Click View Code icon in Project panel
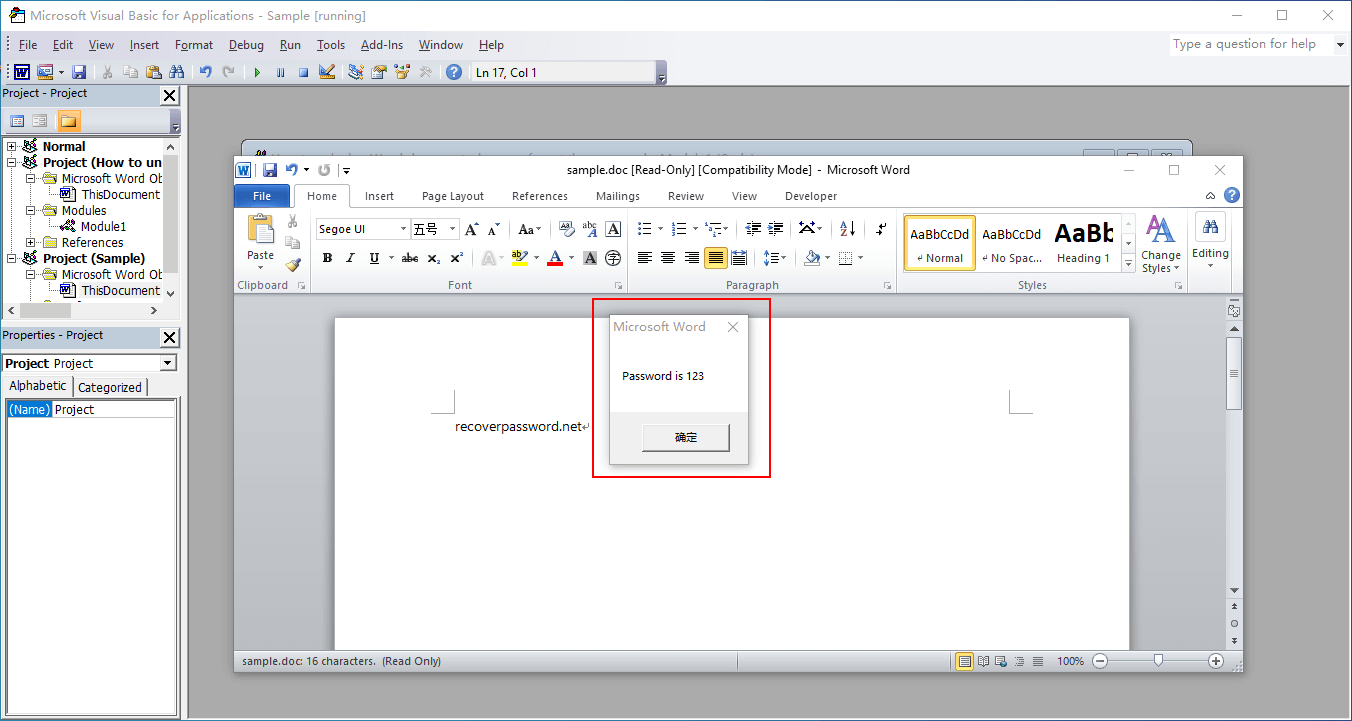This screenshot has height=721, width=1352. [x=17, y=121]
